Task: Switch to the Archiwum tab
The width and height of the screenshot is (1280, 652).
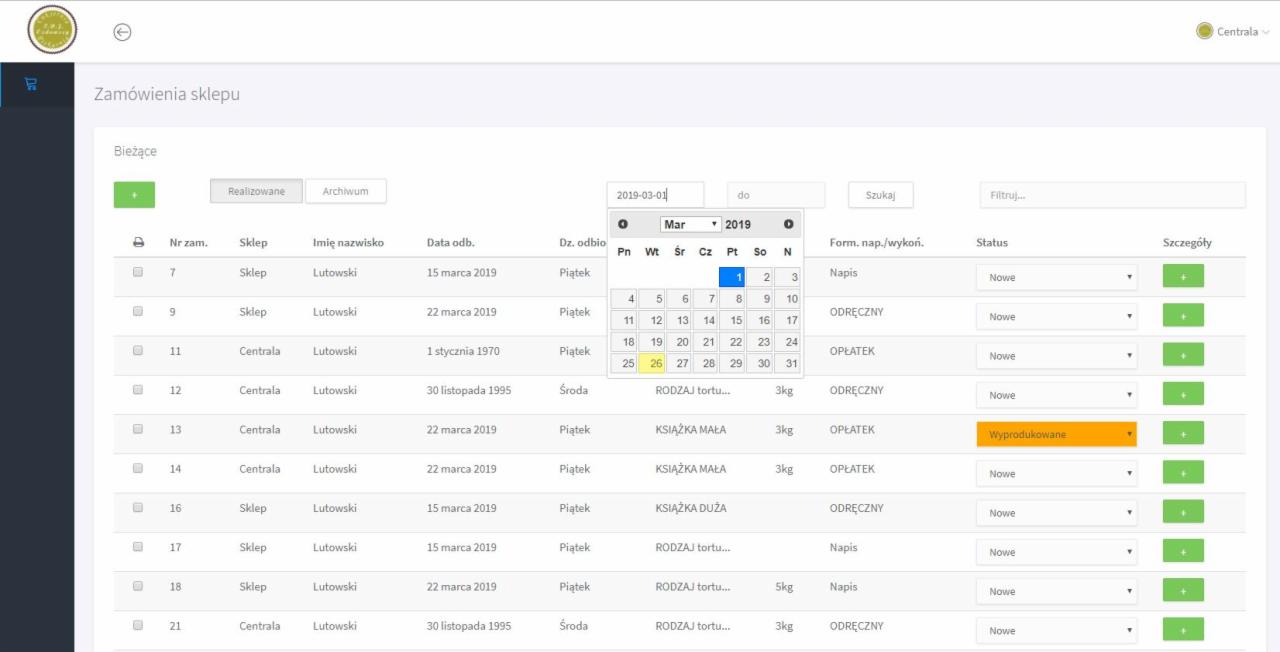Action: coord(345,191)
